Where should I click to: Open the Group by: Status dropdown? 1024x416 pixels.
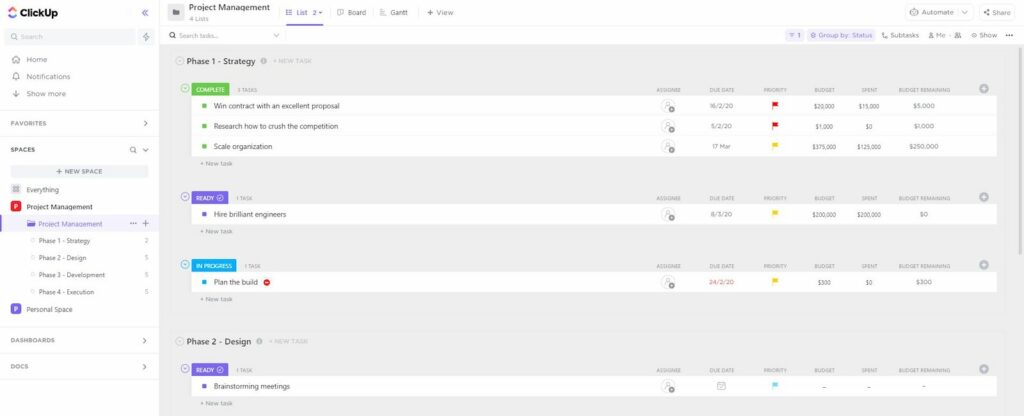pos(841,35)
